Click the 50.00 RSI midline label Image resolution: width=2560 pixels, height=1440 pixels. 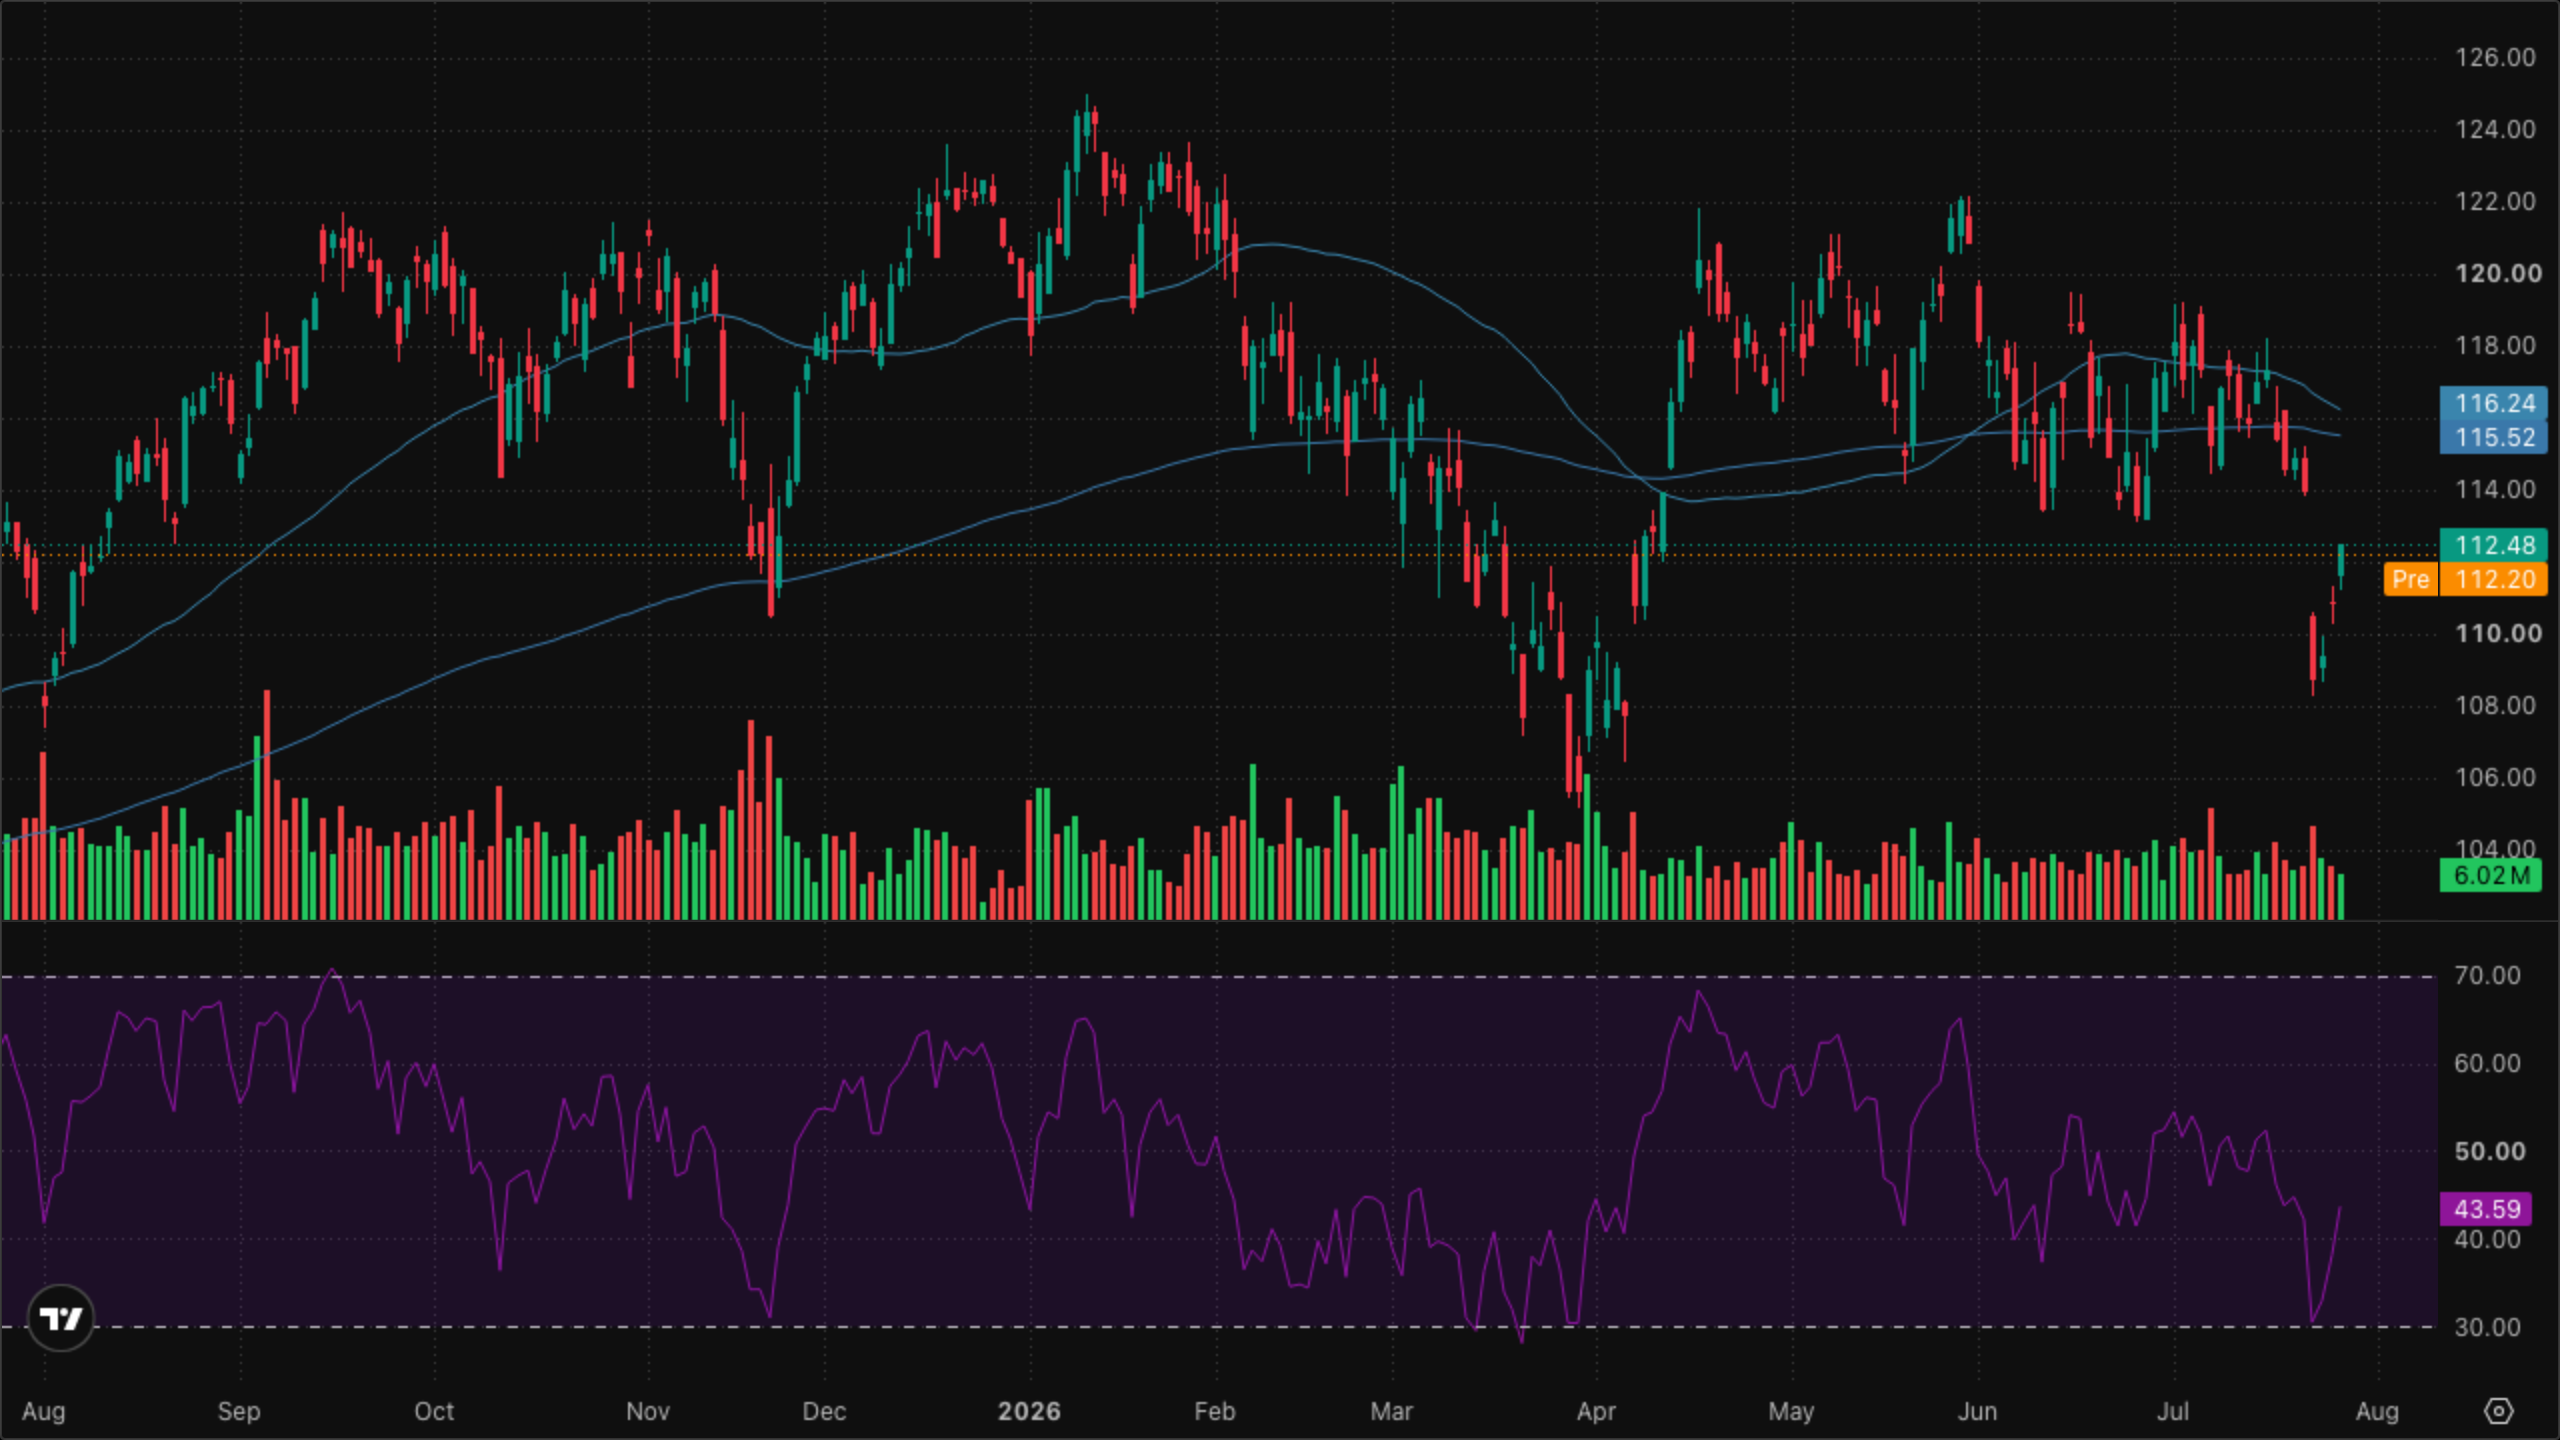coord(2489,1151)
